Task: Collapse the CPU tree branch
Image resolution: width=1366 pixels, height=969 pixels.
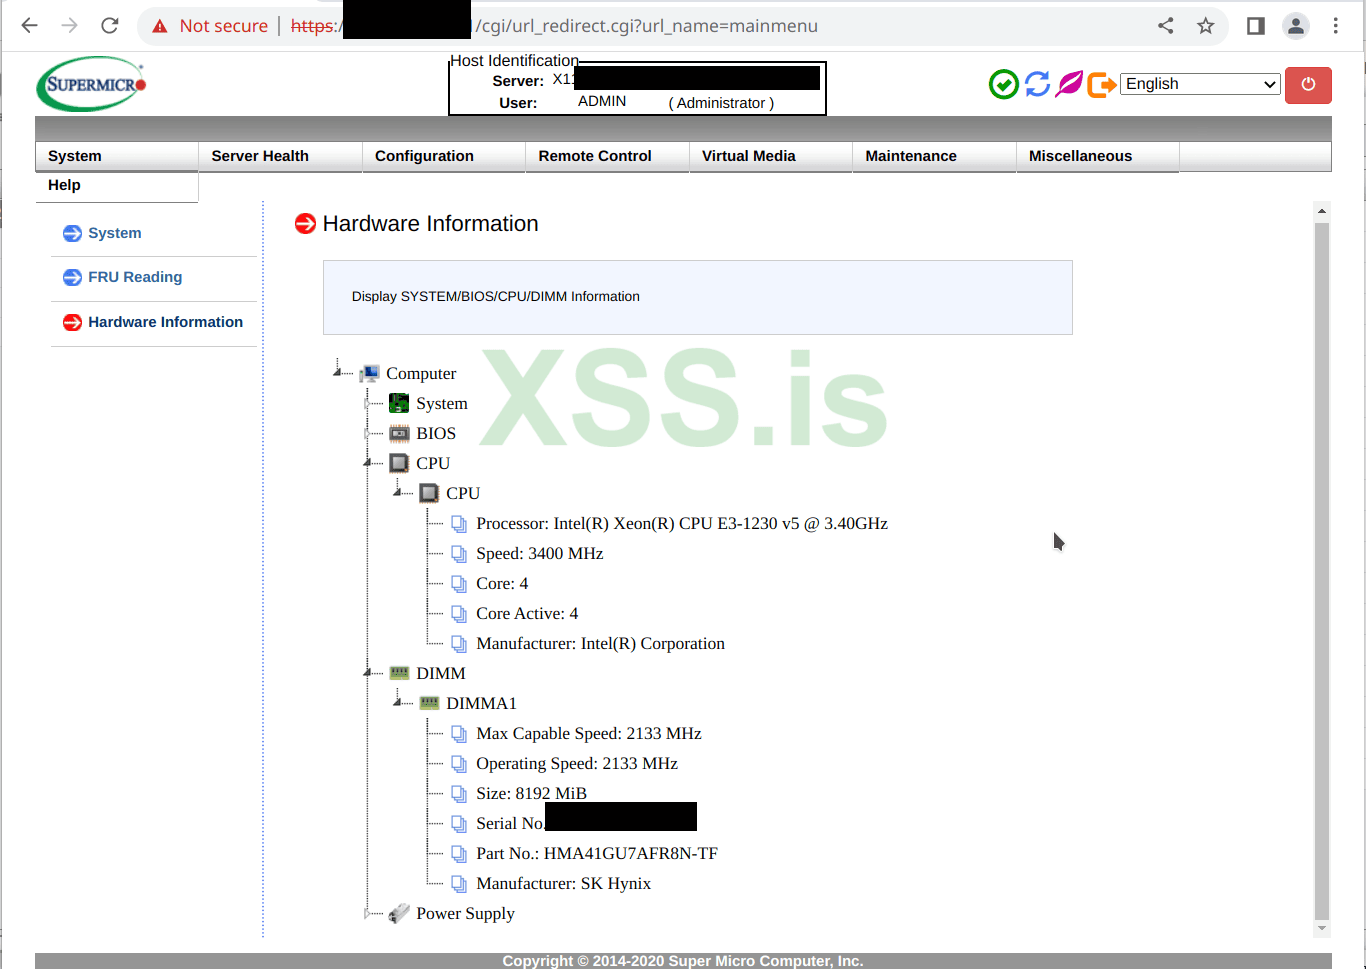Action: point(367,462)
